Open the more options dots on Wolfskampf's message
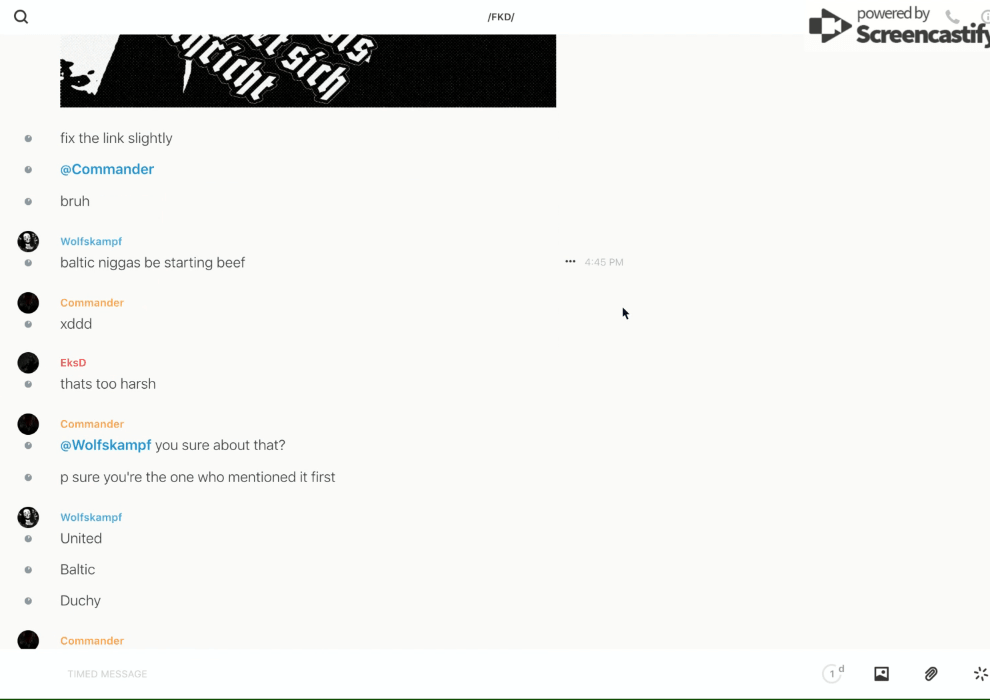Screen dimensions: 990x700 point(570,261)
